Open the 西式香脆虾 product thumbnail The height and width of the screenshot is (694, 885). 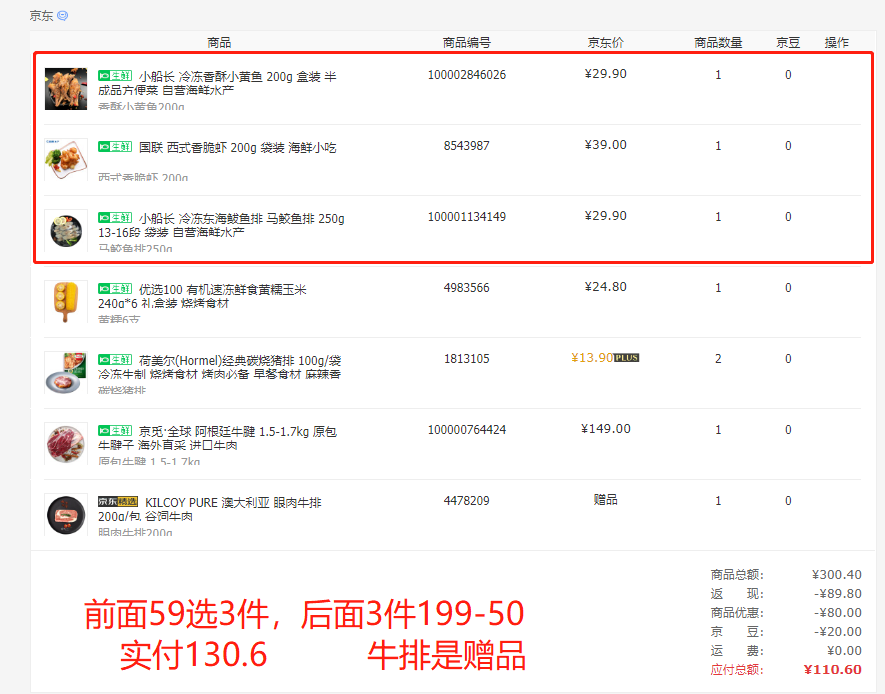pyautogui.click(x=66, y=160)
